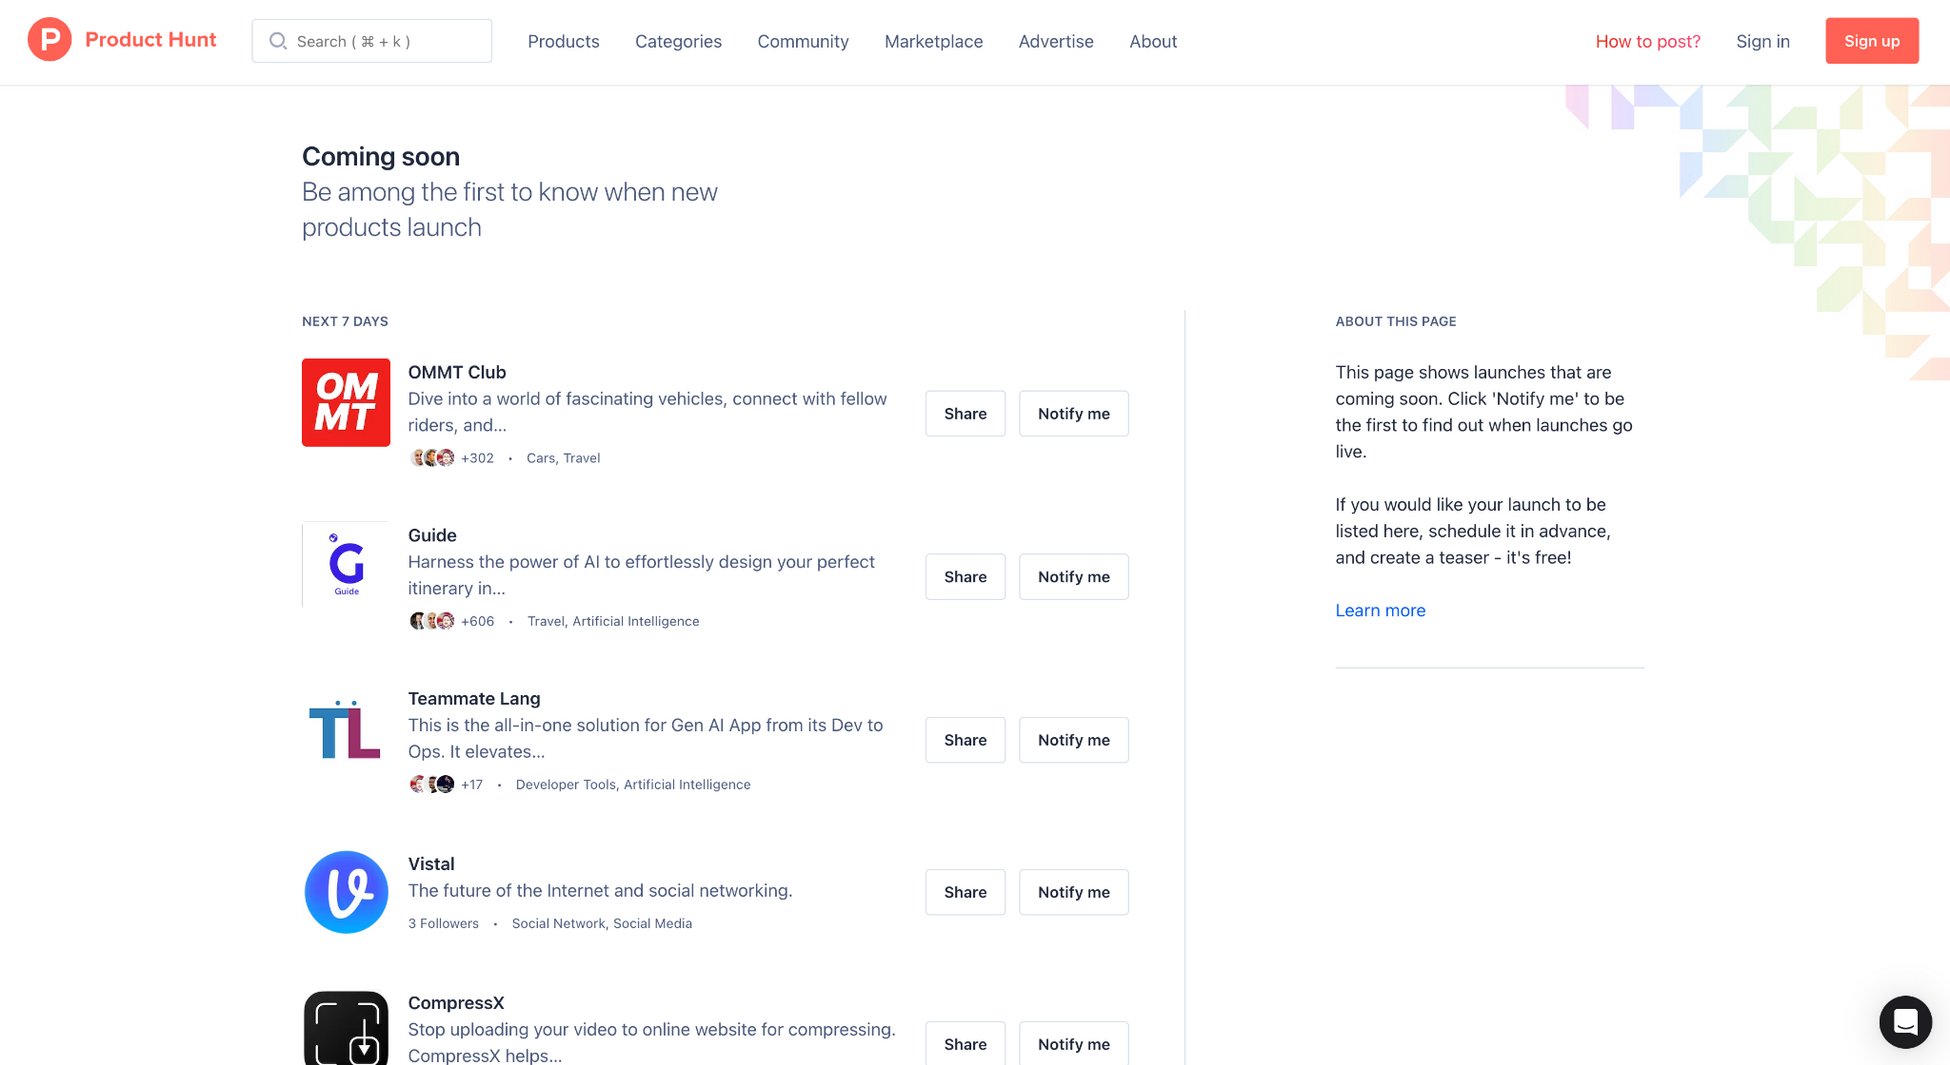Click "+302" follower count
The width and height of the screenshot is (1950, 1065).
tap(477, 458)
